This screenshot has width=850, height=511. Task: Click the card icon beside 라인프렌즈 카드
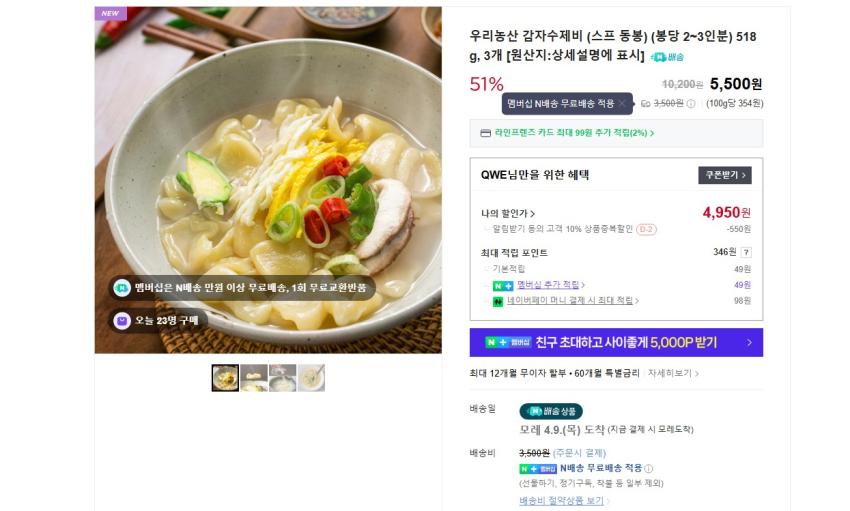pos(485,133)
